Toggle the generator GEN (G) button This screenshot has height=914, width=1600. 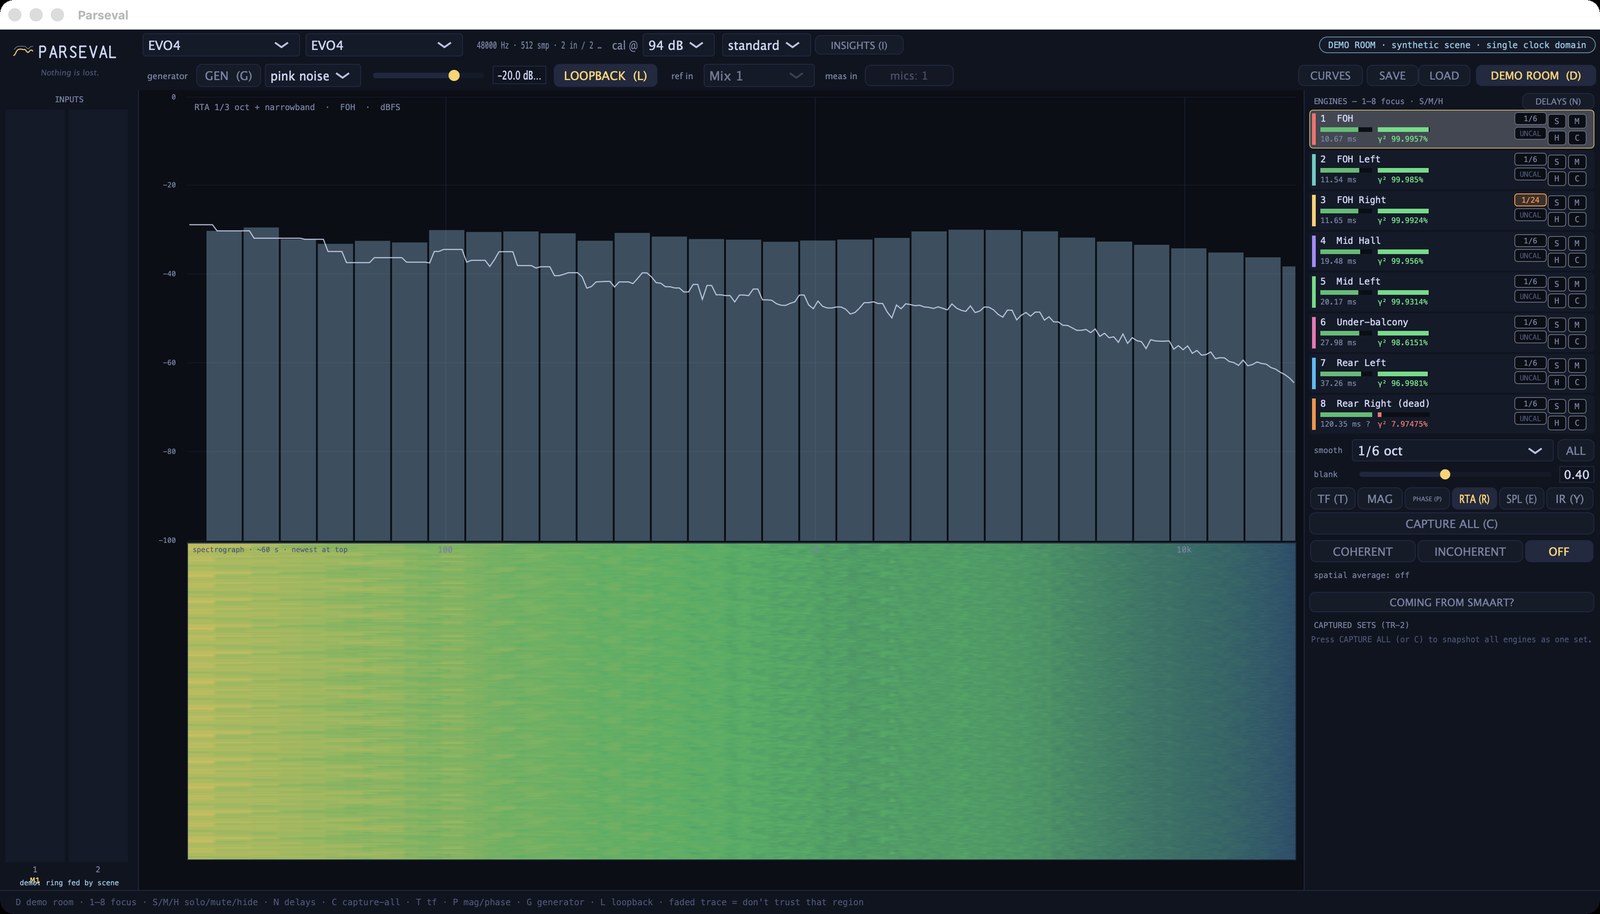click(x=228, y=76)
